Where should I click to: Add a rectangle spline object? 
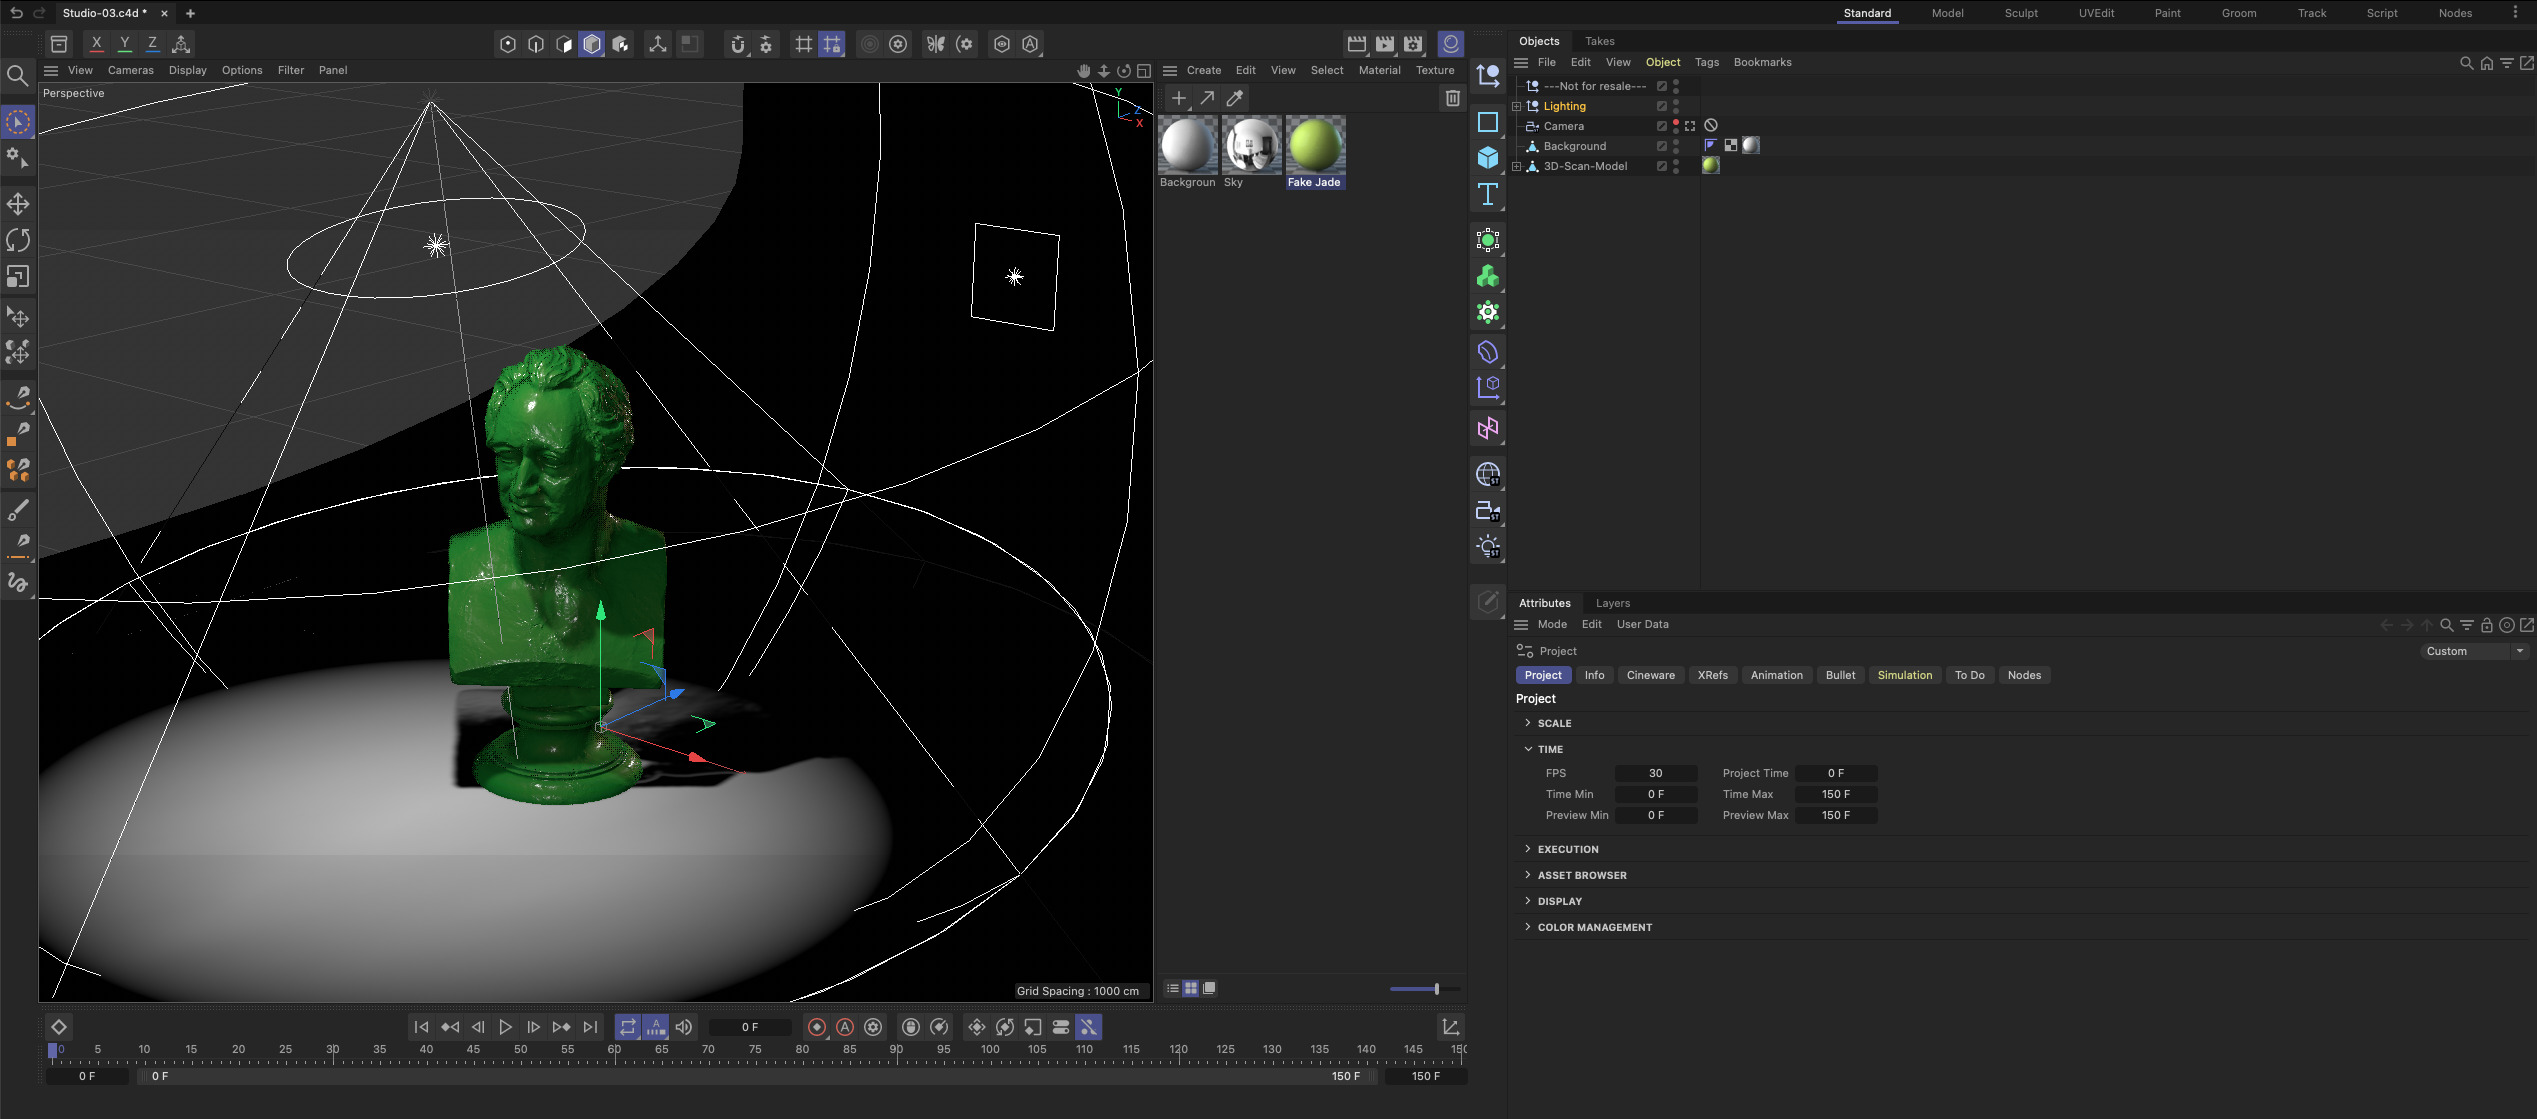pyautogui.click(x=1488, y=122)
